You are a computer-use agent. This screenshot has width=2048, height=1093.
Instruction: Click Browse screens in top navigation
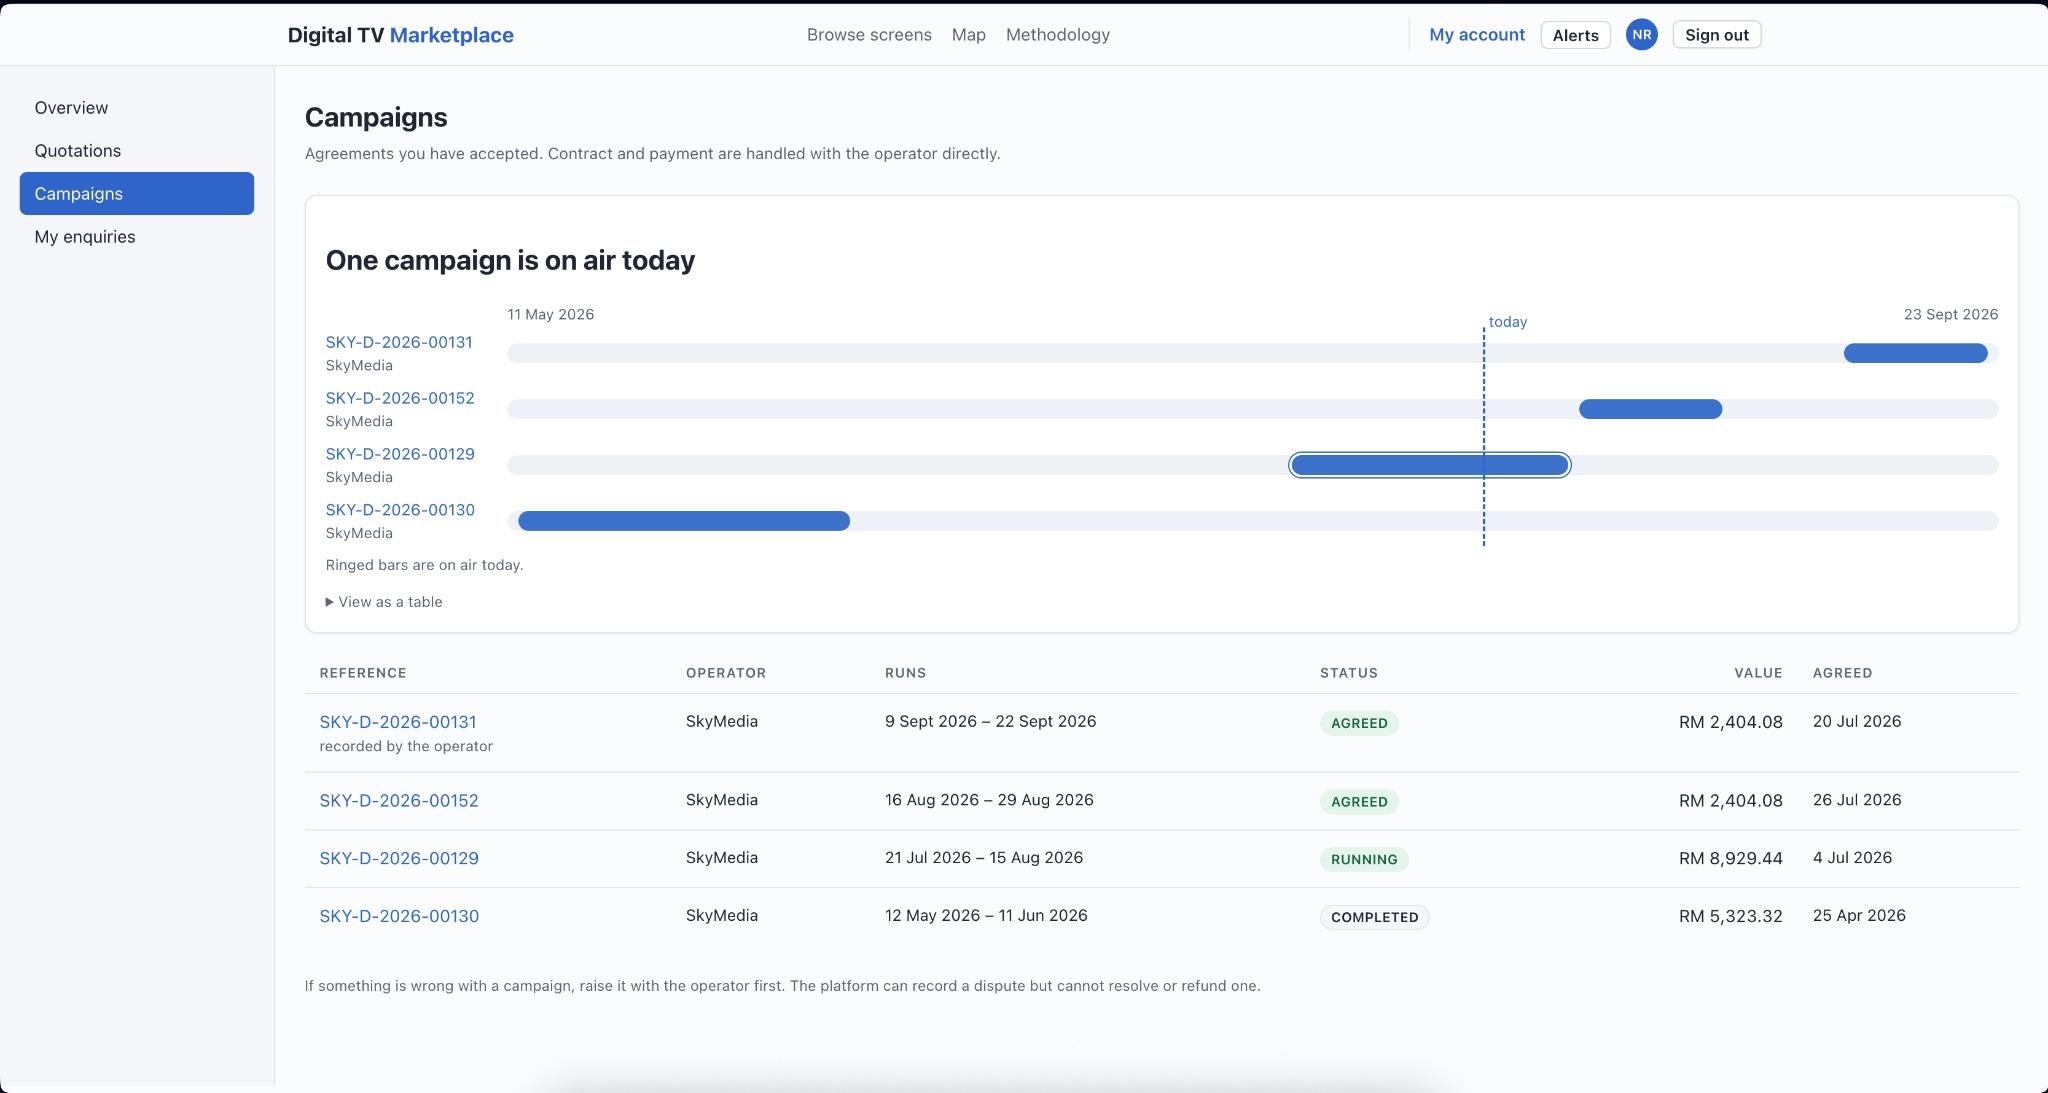(x=869, y=35)
